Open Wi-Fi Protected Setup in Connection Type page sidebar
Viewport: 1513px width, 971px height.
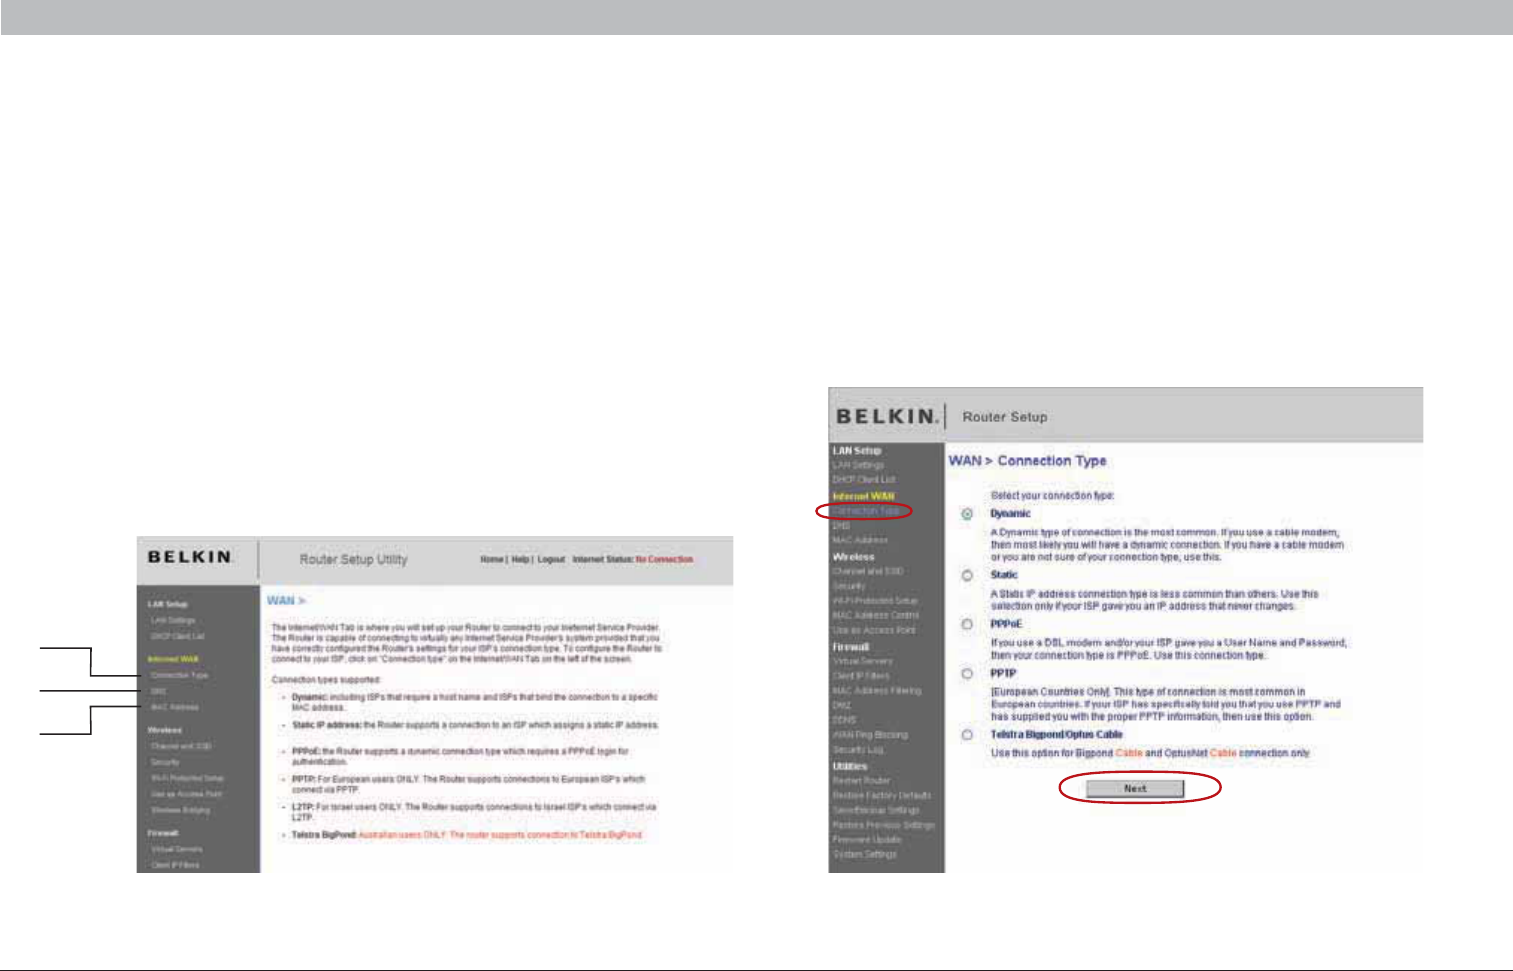pos(875,601)
